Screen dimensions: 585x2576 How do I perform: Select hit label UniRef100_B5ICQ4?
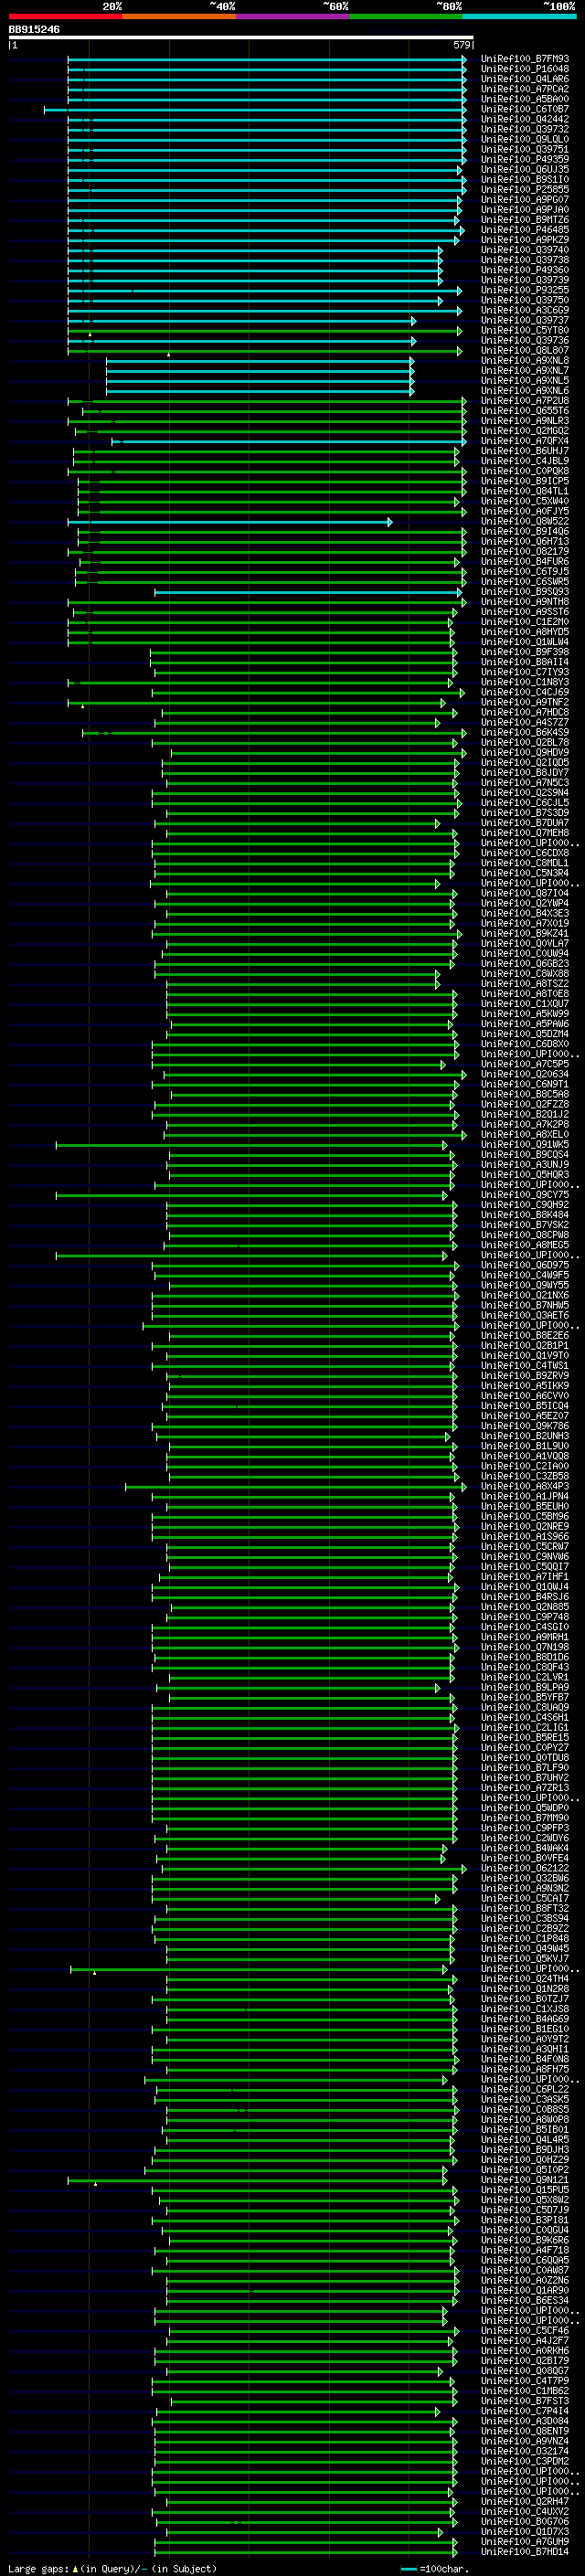click(525, 1406)
